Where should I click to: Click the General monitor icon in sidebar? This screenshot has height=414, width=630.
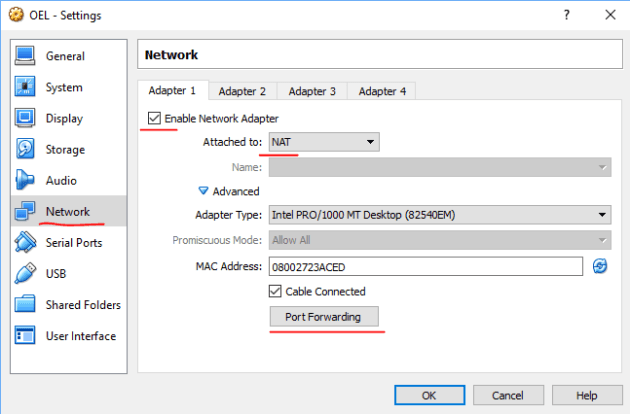click(25, 55)
